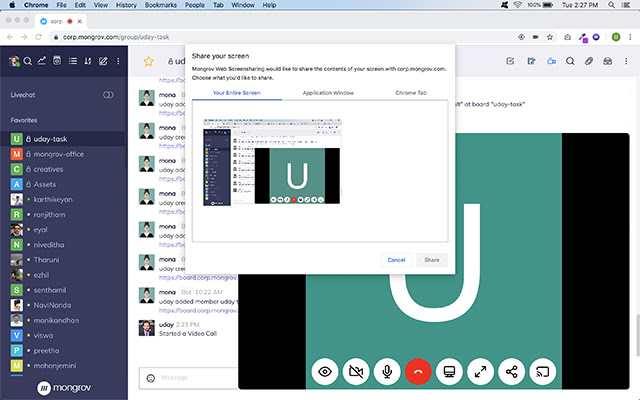Screen dimensions: 640x400
Task: Select the Your Entire Screen tab
Action: point(237,93)
